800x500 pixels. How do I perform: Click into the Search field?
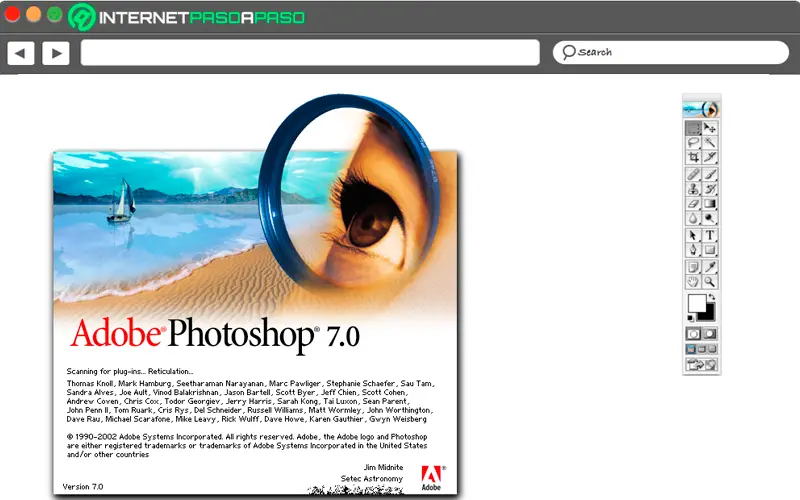point(670,52)
